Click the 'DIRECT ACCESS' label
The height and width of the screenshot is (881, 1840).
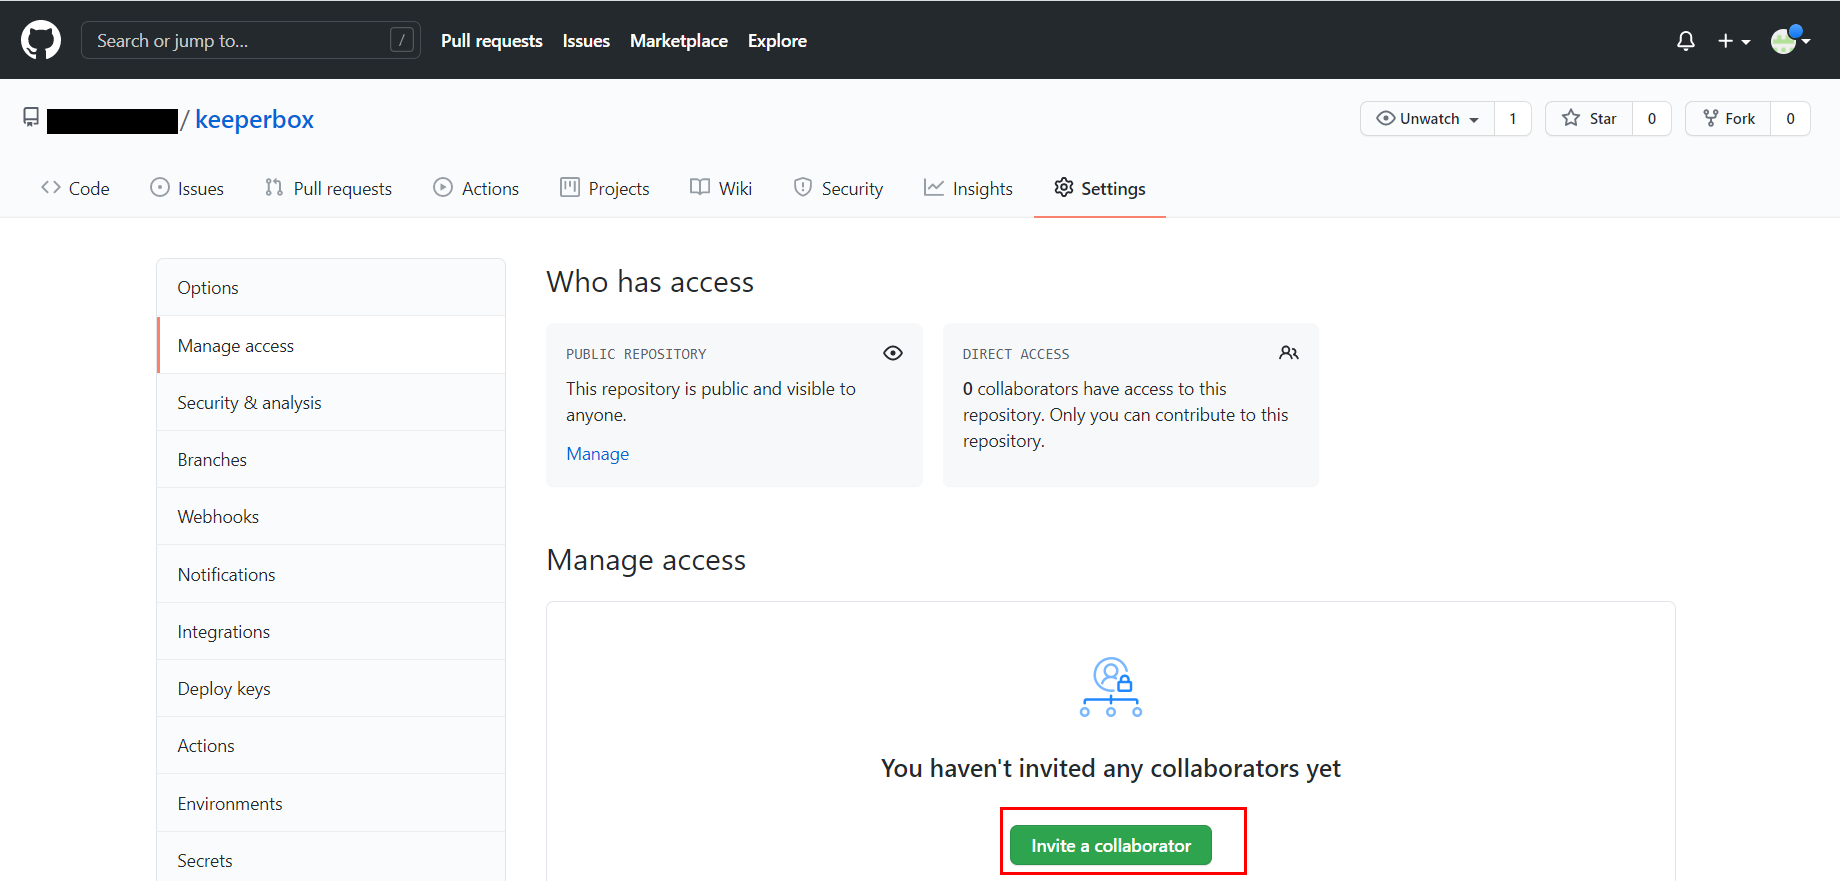pos(1016,354)
